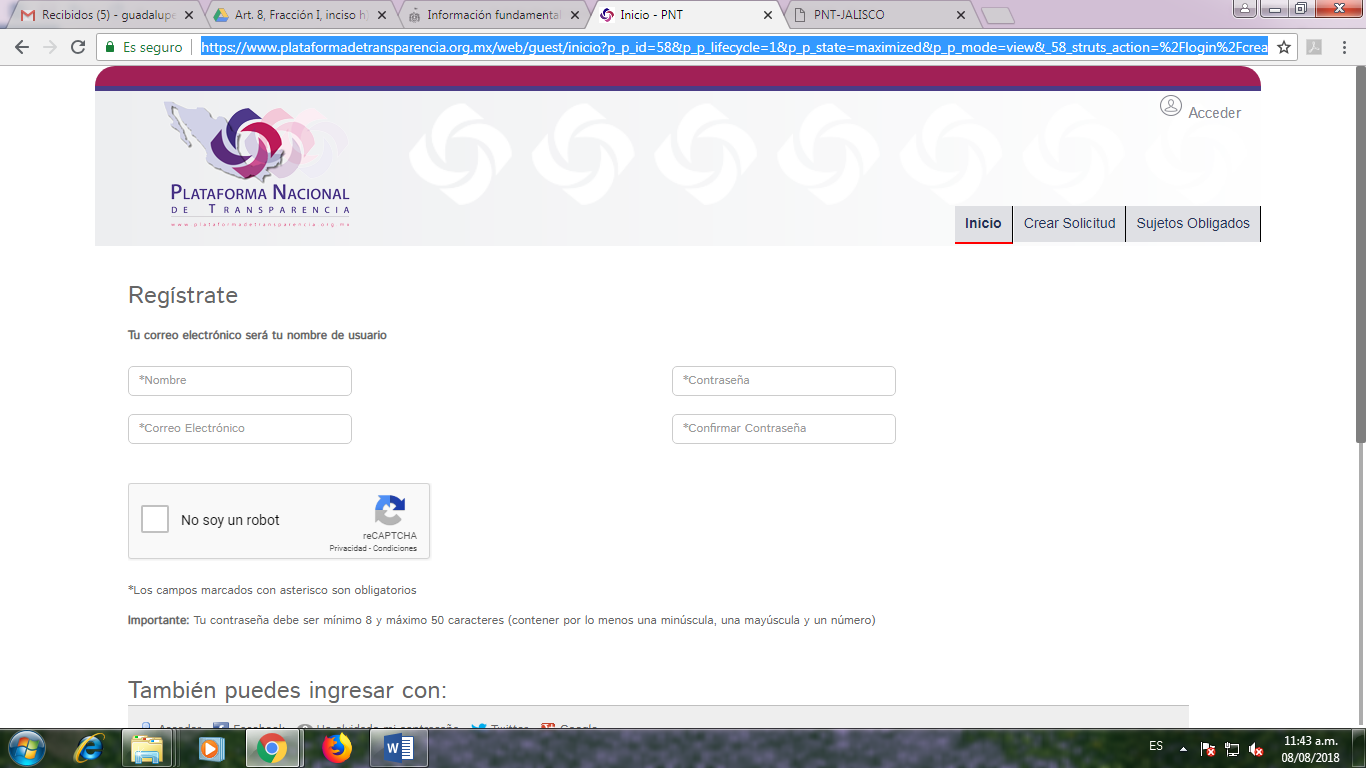1366x768 pixels.
Task: Open the Windows Start menu
Action: click(x=27, y=748)
